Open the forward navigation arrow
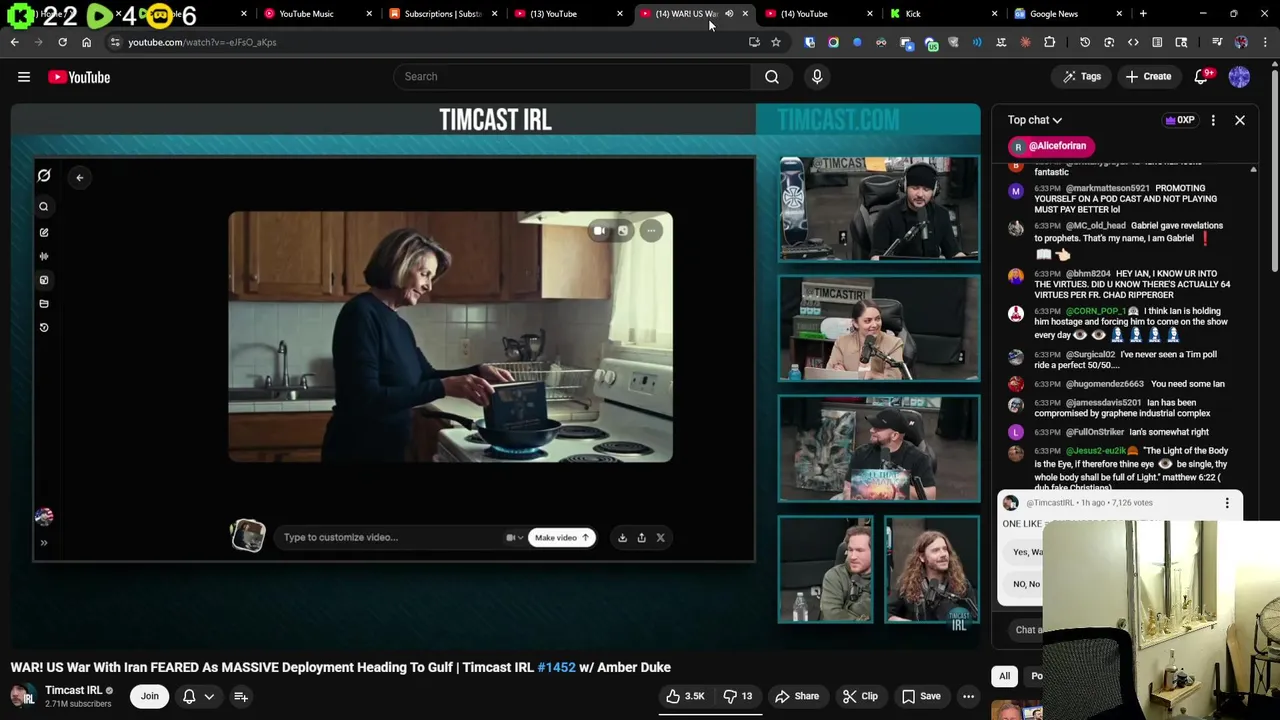This screenshot has height=720, width=1280. (38, 42)
